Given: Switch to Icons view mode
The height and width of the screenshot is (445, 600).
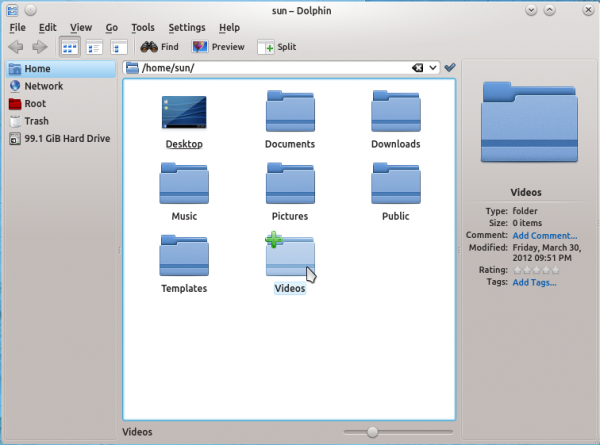Looking at the screenshot, I should pos(70,47).
